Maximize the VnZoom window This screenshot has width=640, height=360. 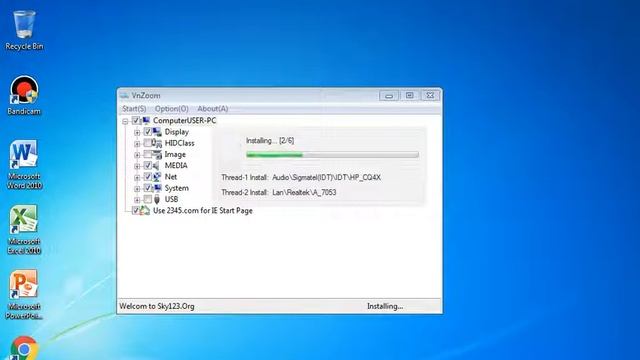click(x=409, y=96)
